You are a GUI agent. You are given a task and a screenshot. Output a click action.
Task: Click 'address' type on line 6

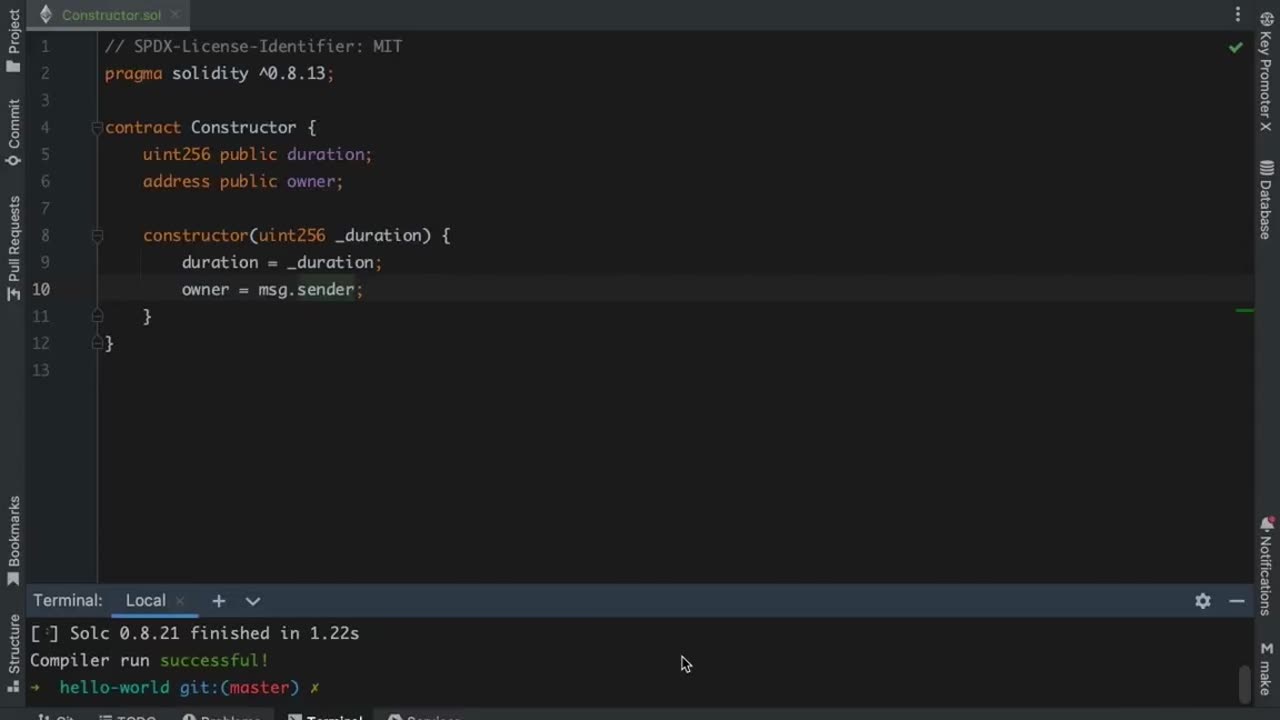176,181
